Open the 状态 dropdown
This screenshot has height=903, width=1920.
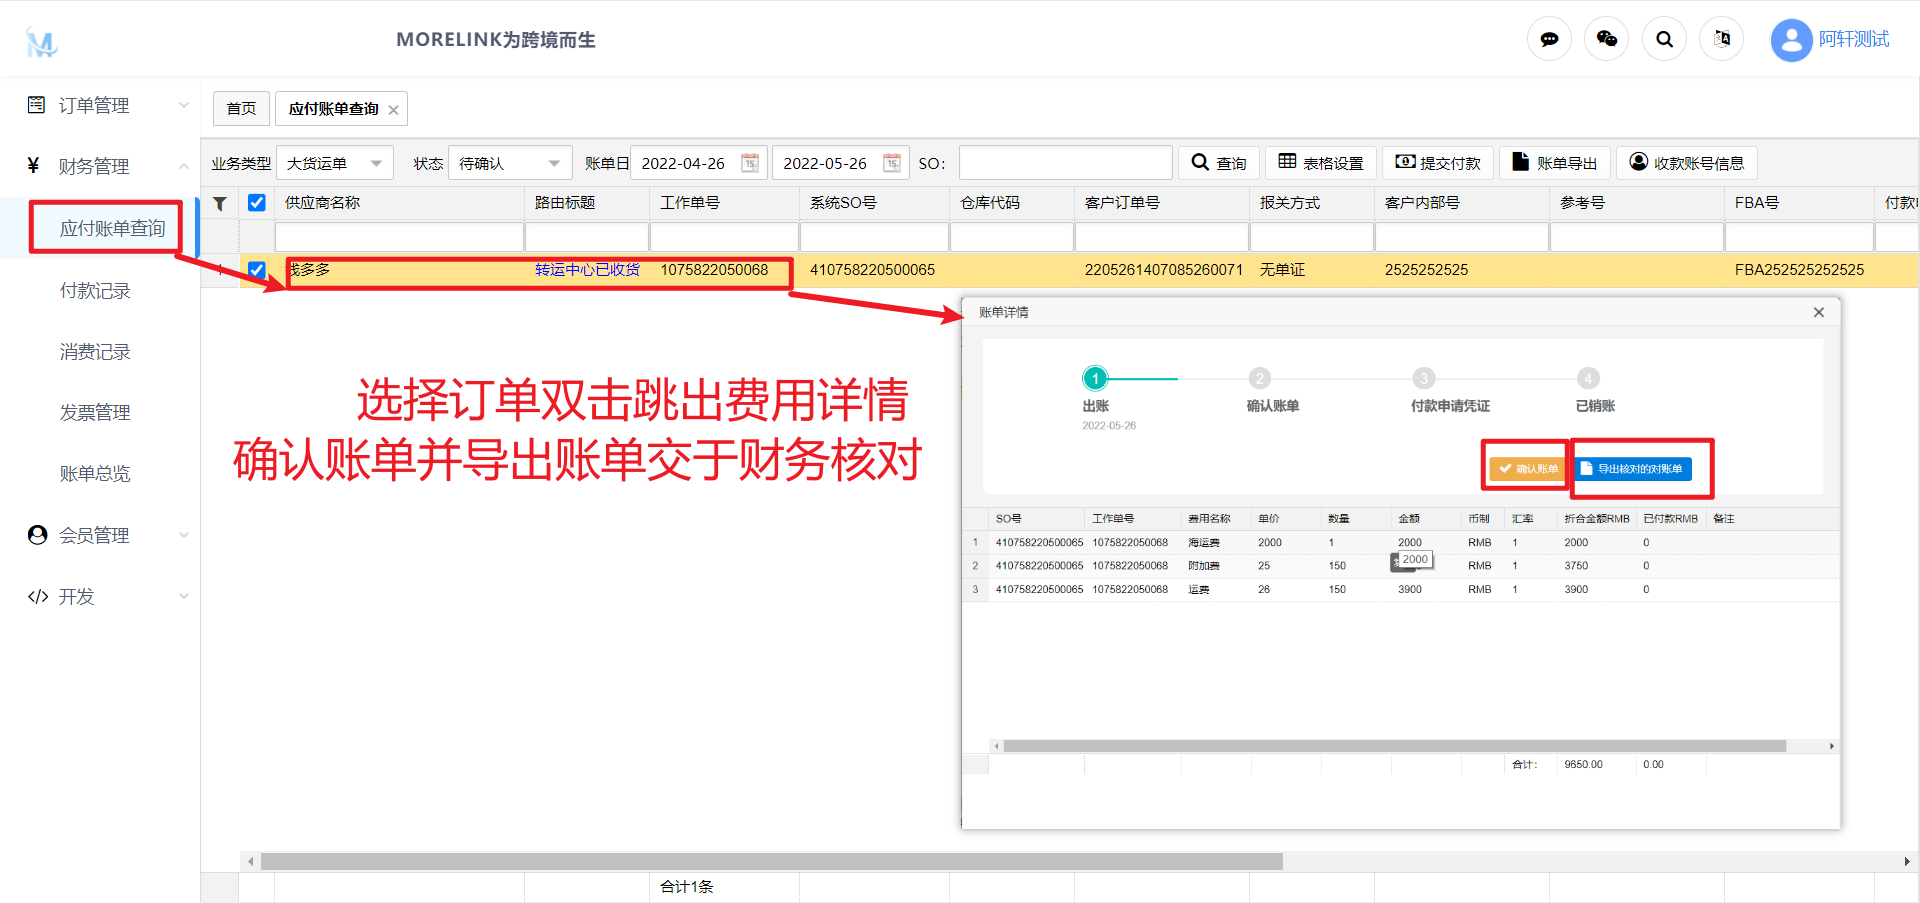(509, 163)
